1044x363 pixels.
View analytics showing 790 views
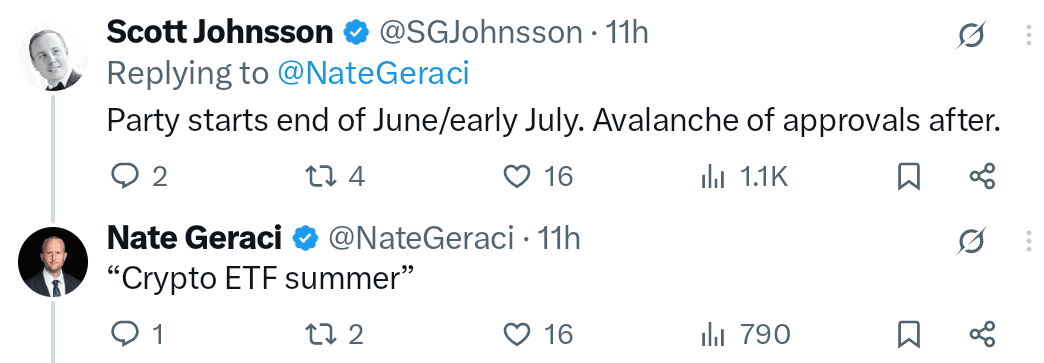pos(746,334)
